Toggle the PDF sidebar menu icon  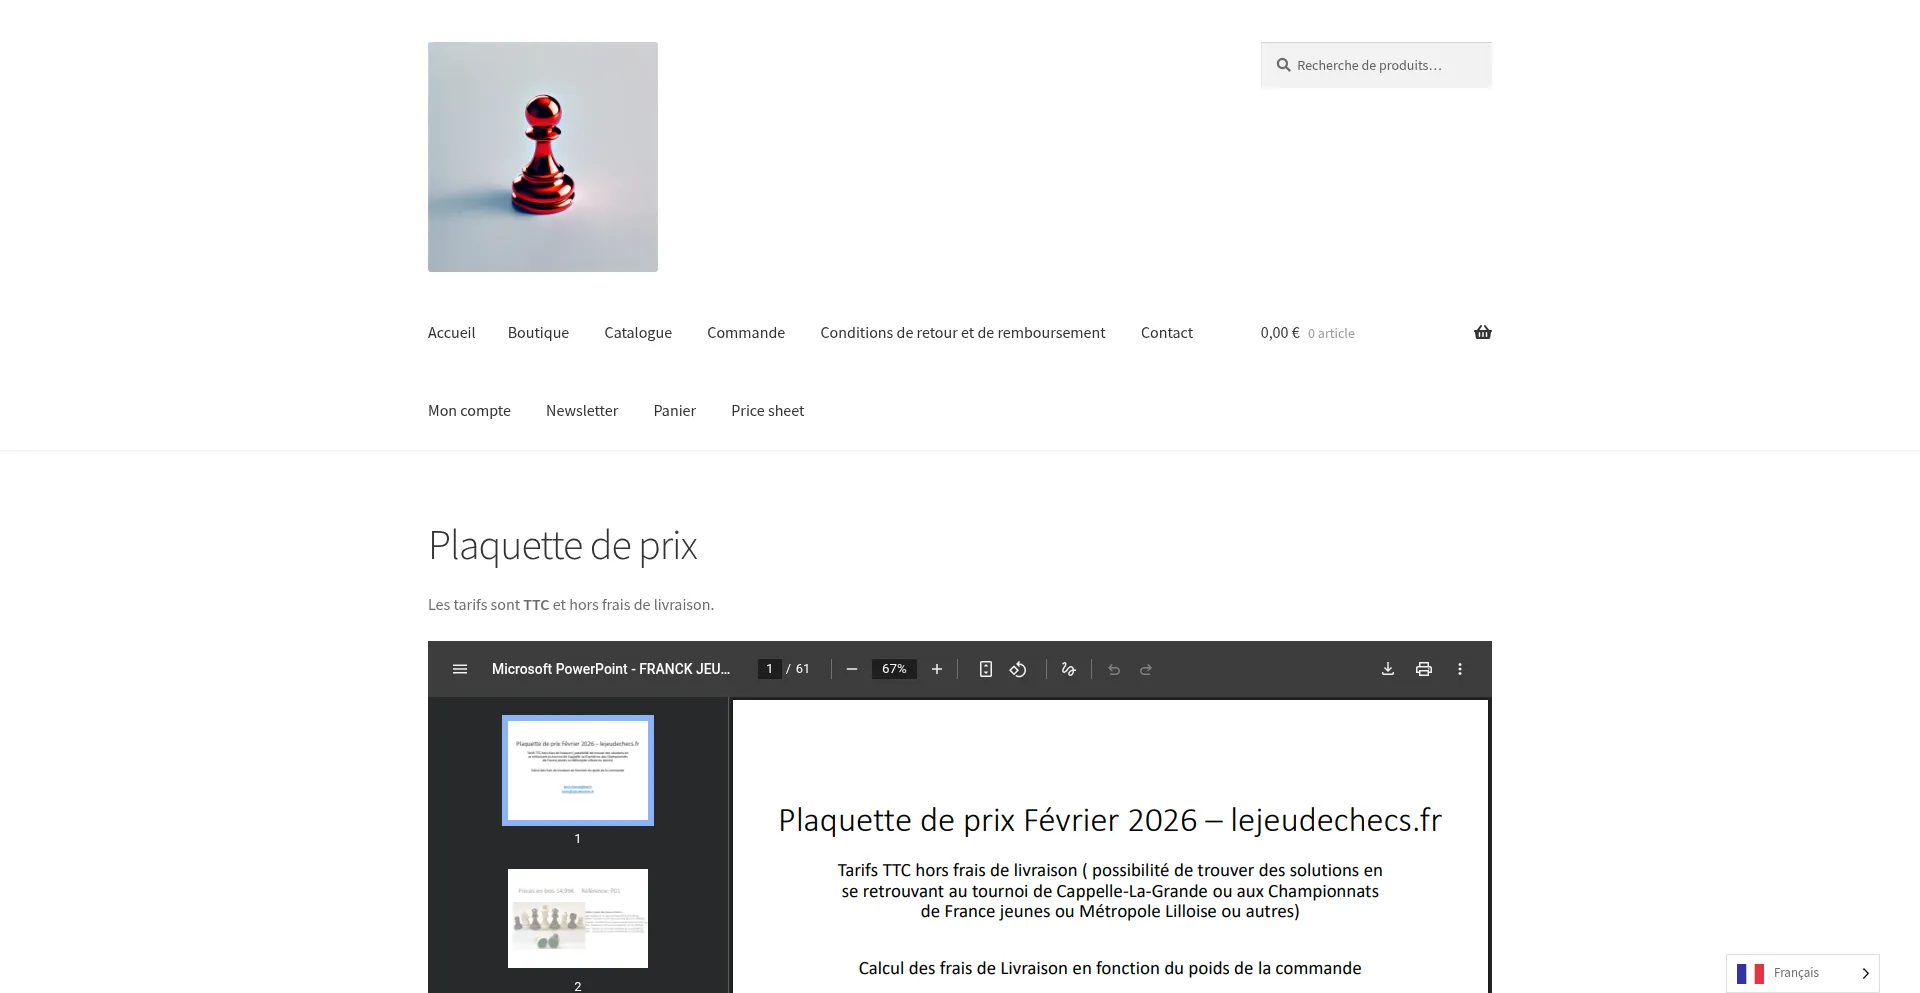point(460,669)
